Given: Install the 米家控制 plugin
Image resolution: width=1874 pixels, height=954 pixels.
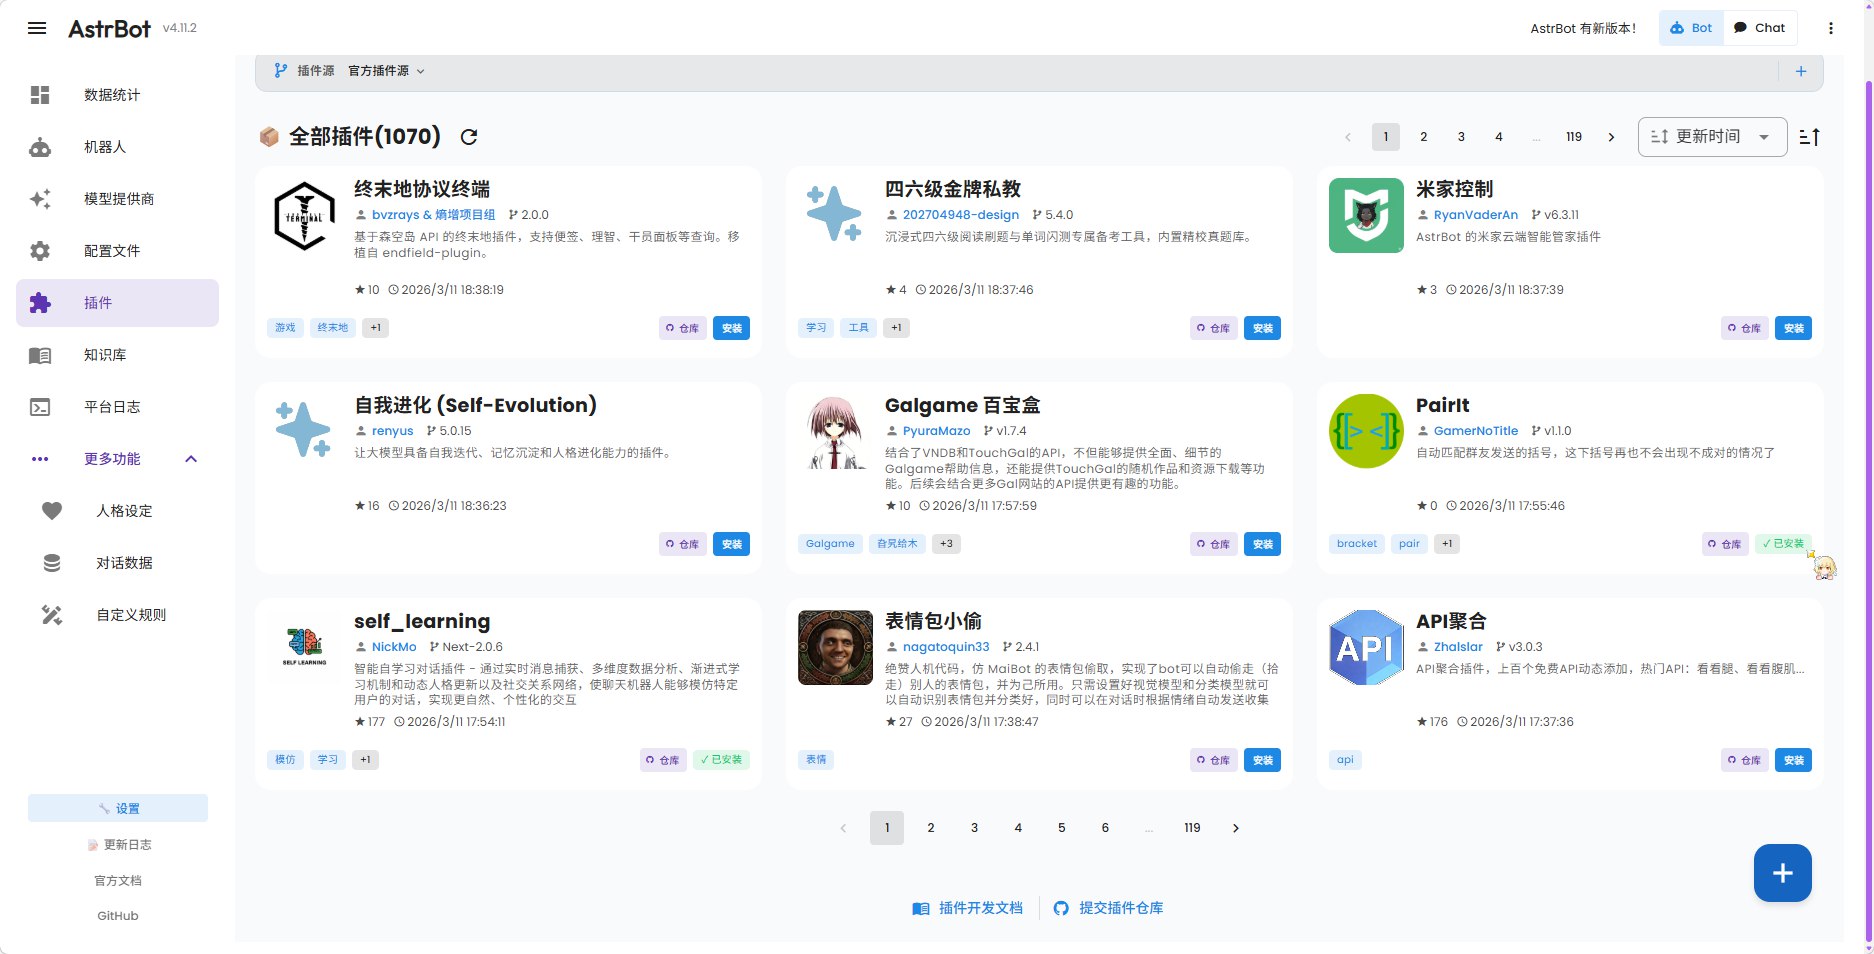Looking at the screenshot, I should (1793, 328).
